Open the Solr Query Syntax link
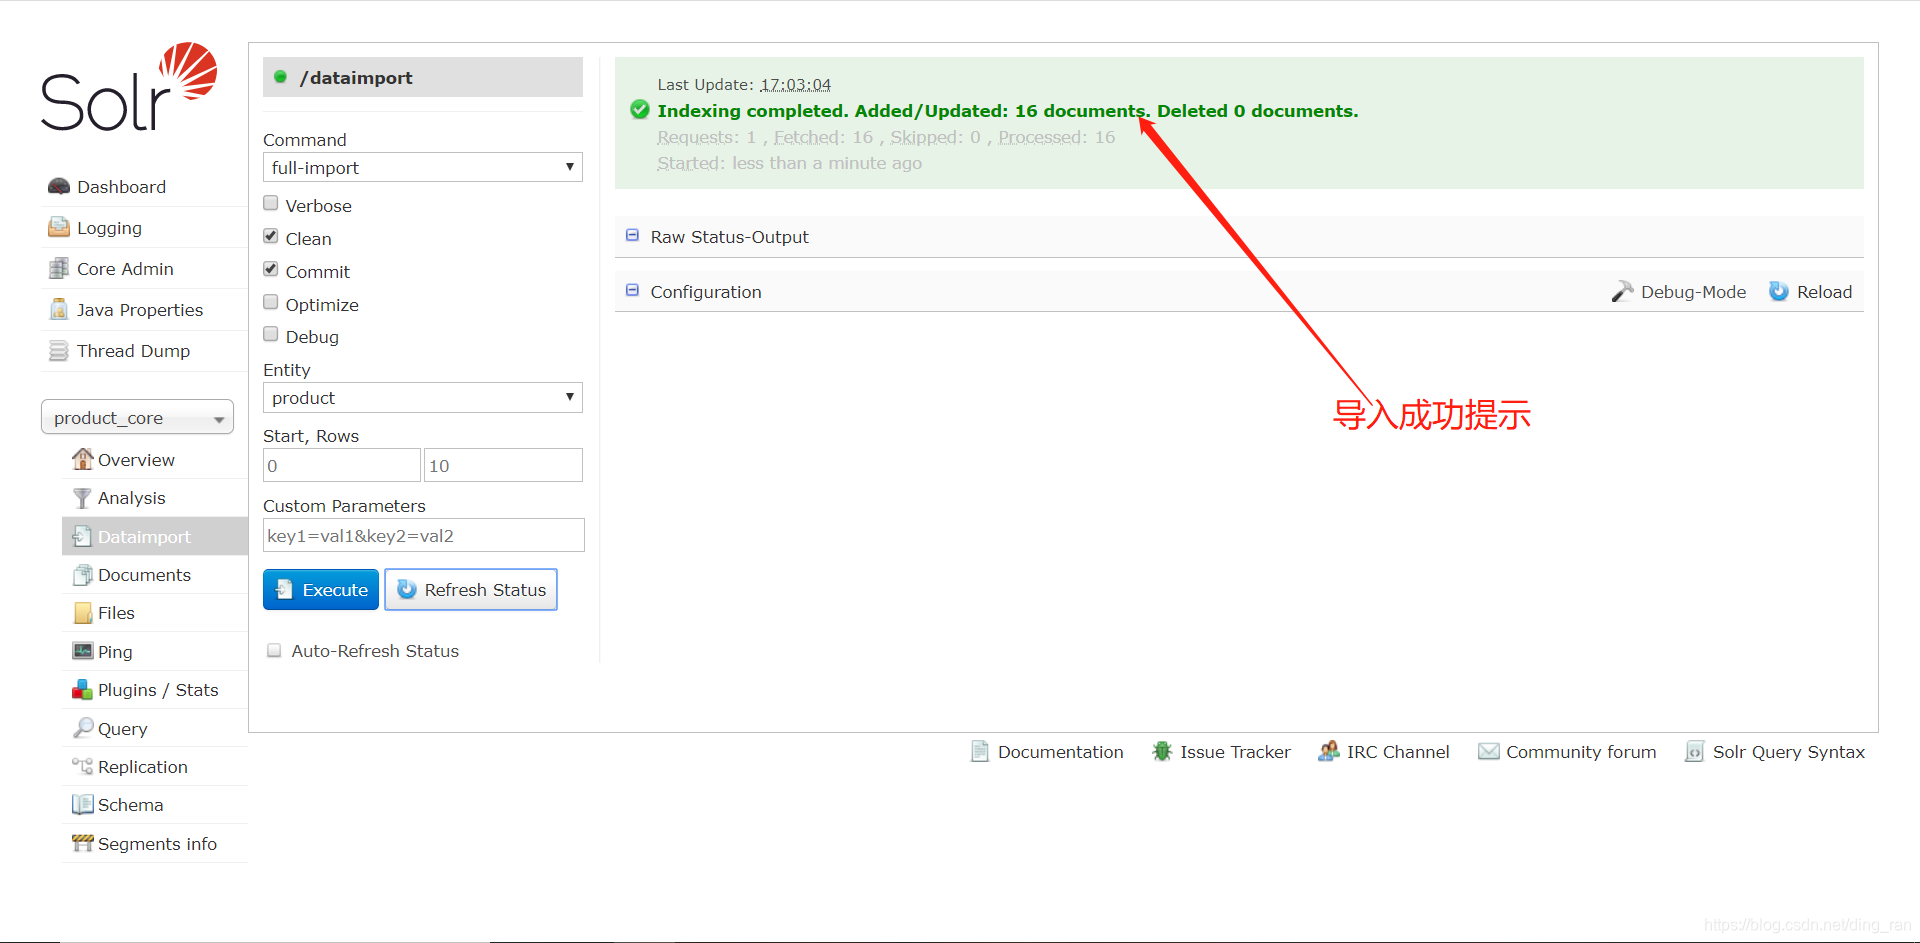1920x943 pixels. 1788,752
